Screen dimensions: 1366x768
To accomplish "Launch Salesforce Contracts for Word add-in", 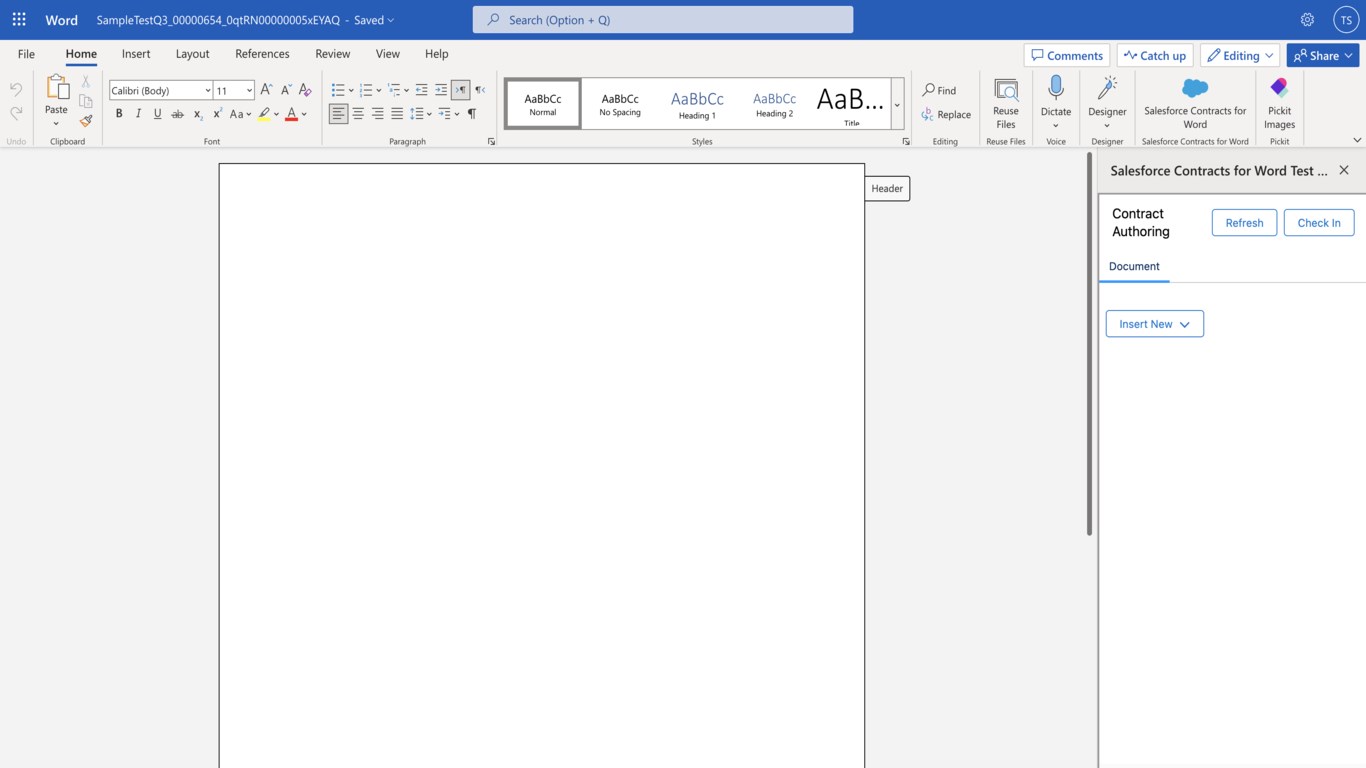I will [x=1195, y=103].
